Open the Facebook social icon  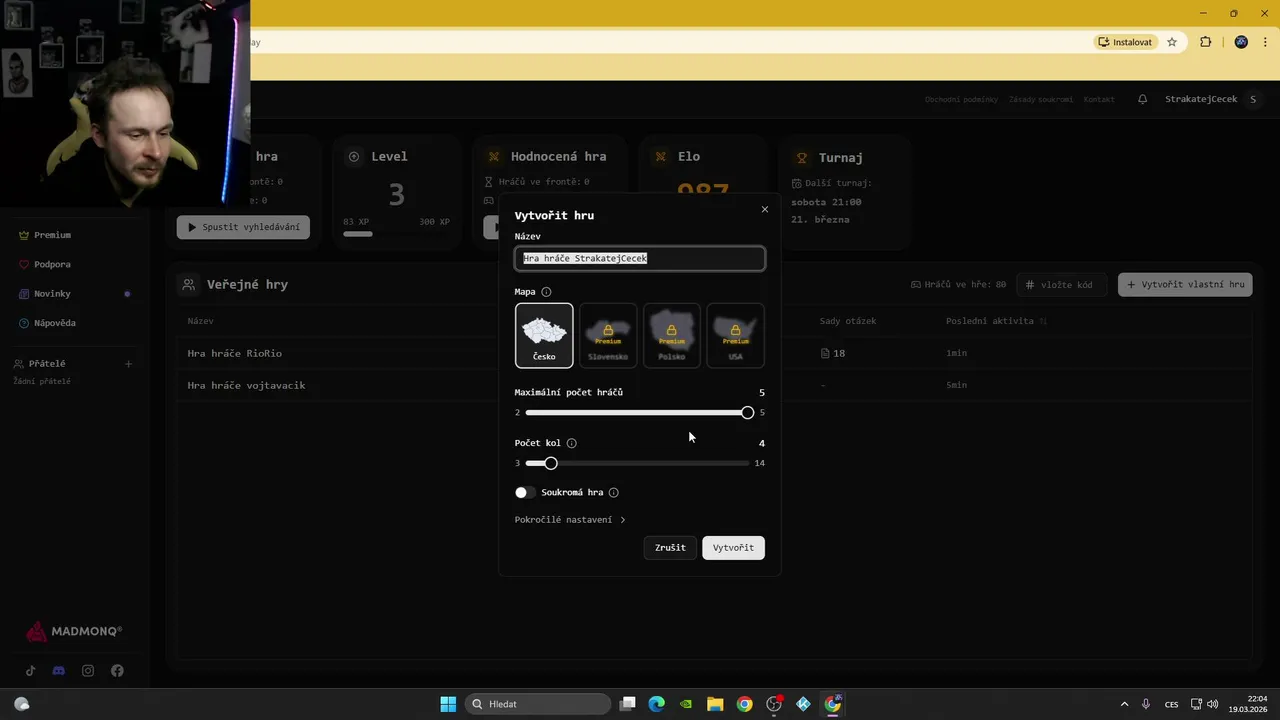(x=117, y=671)
